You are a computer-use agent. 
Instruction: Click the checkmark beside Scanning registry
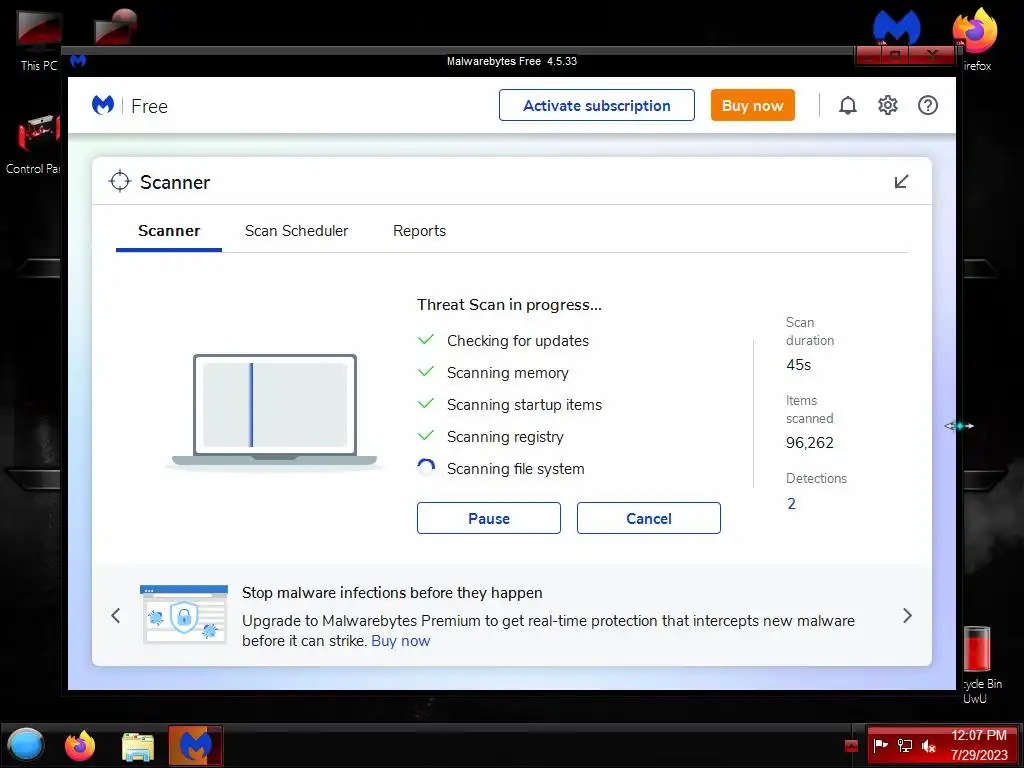[x=426, y=436]
